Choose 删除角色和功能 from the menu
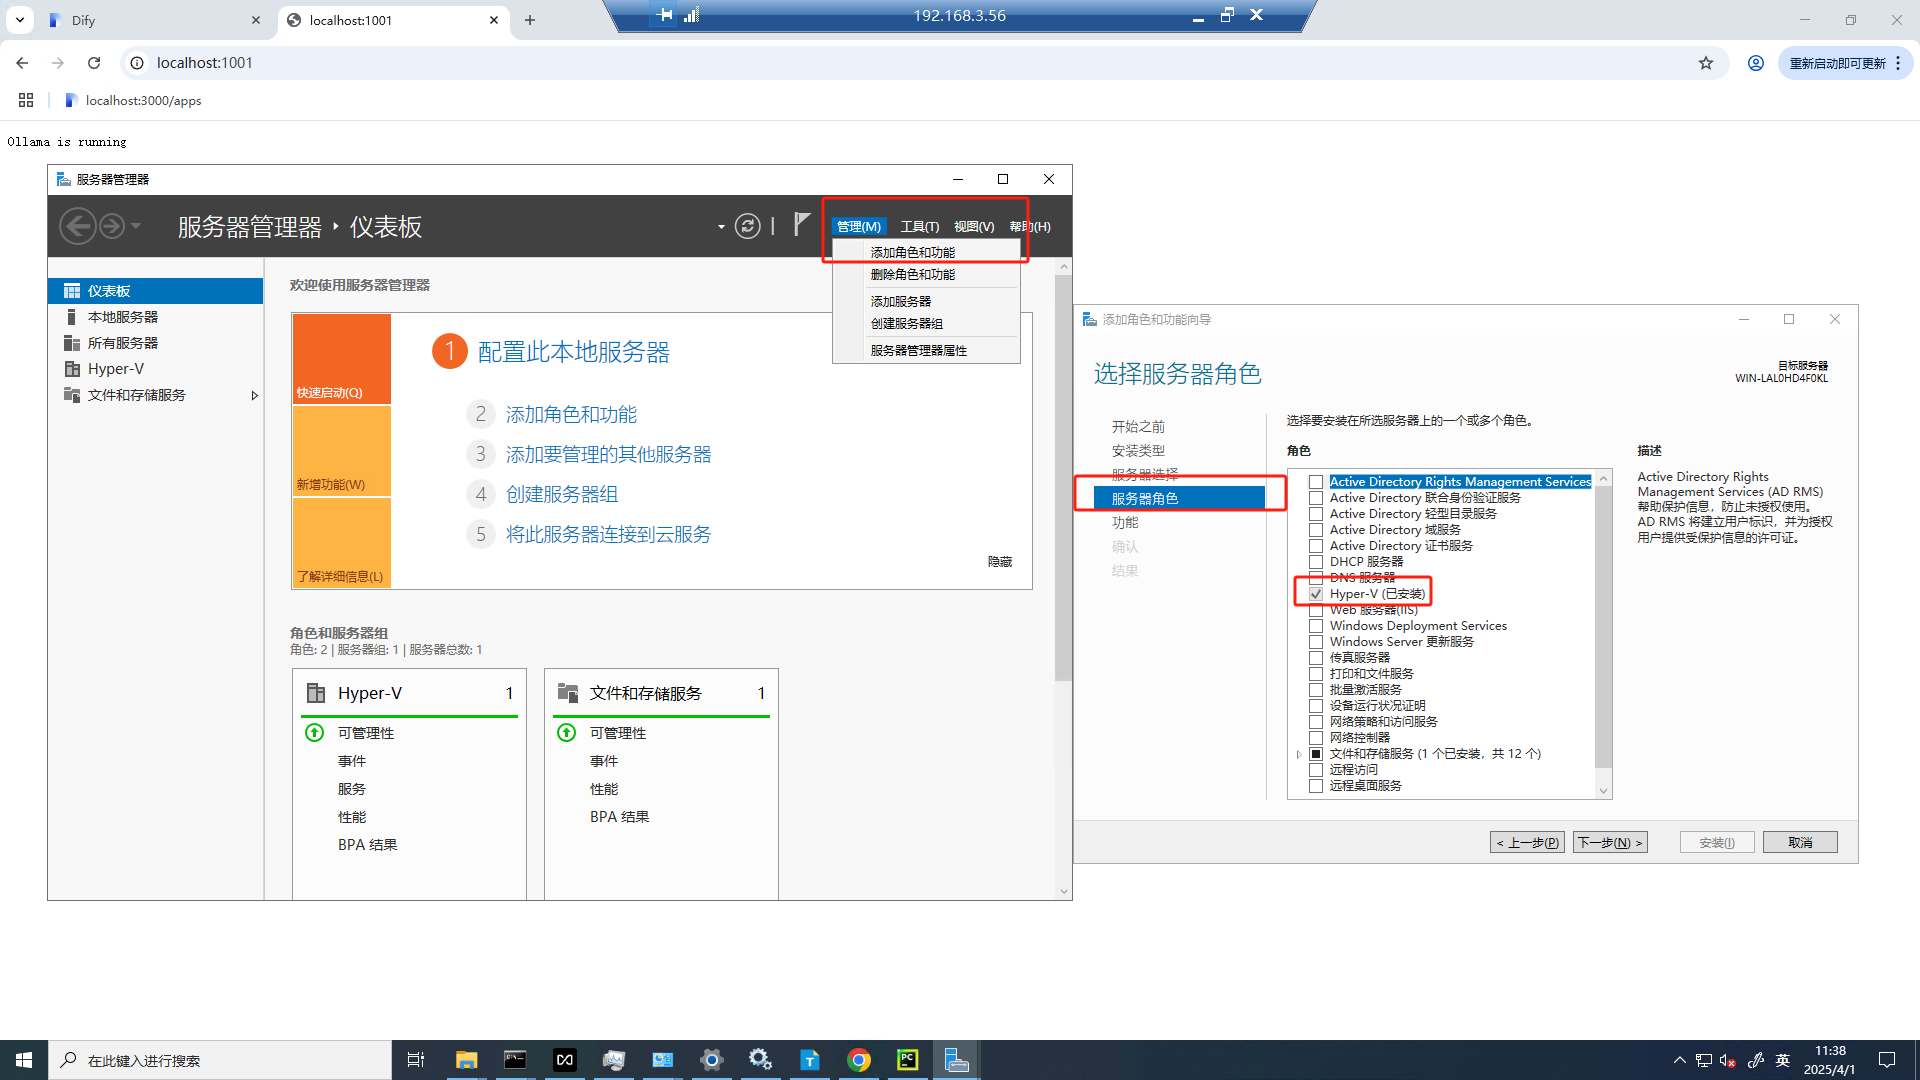Viewport: 1920px width, 1080px height. point(912,275)
